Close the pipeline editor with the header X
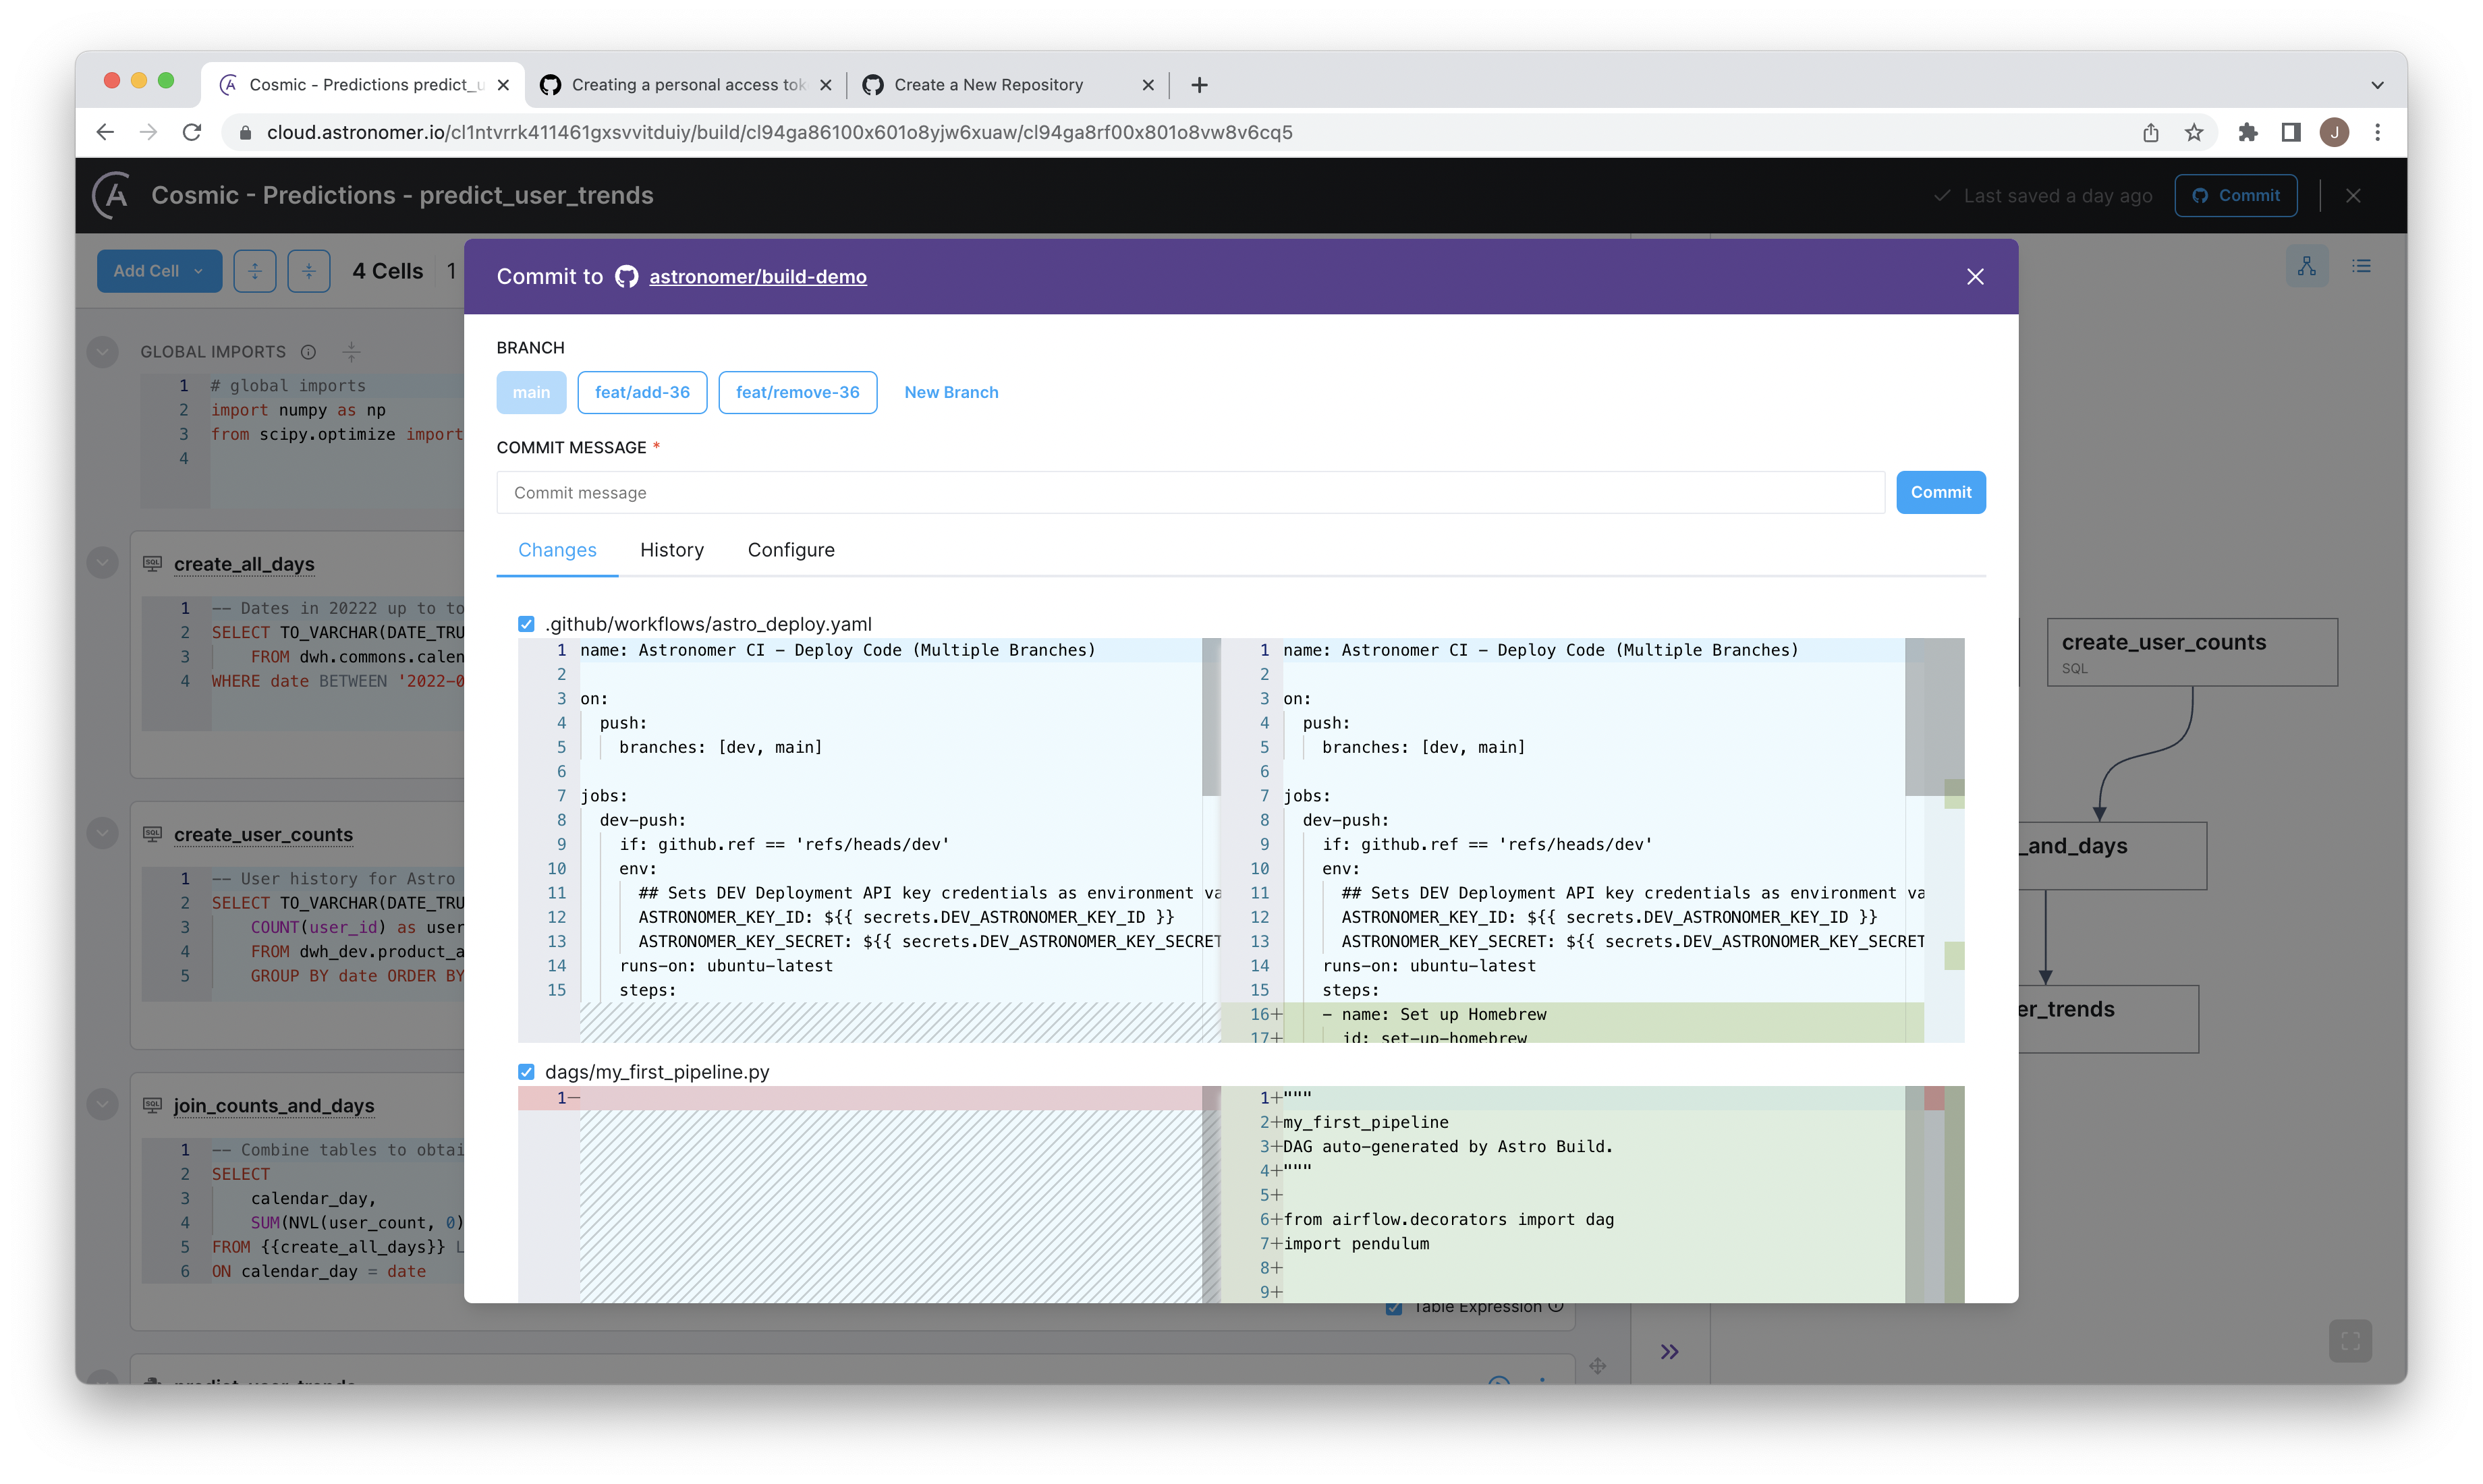The height and width of the screenshot is (1484, 2483). [2353, 195]
